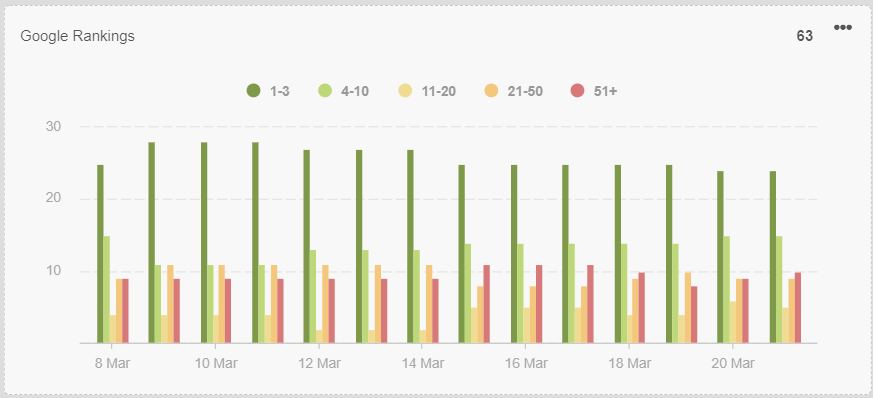Toggle the 1-3 series legend dot

(253, 91)
